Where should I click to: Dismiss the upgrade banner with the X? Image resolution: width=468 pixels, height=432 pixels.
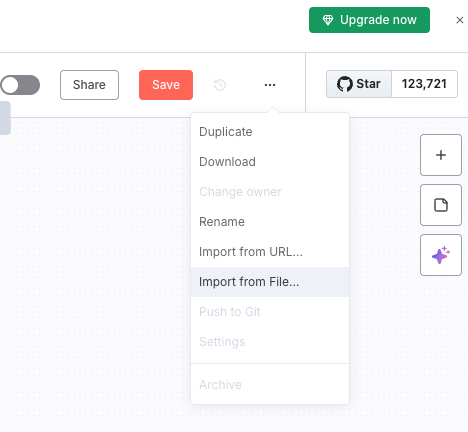460,20
